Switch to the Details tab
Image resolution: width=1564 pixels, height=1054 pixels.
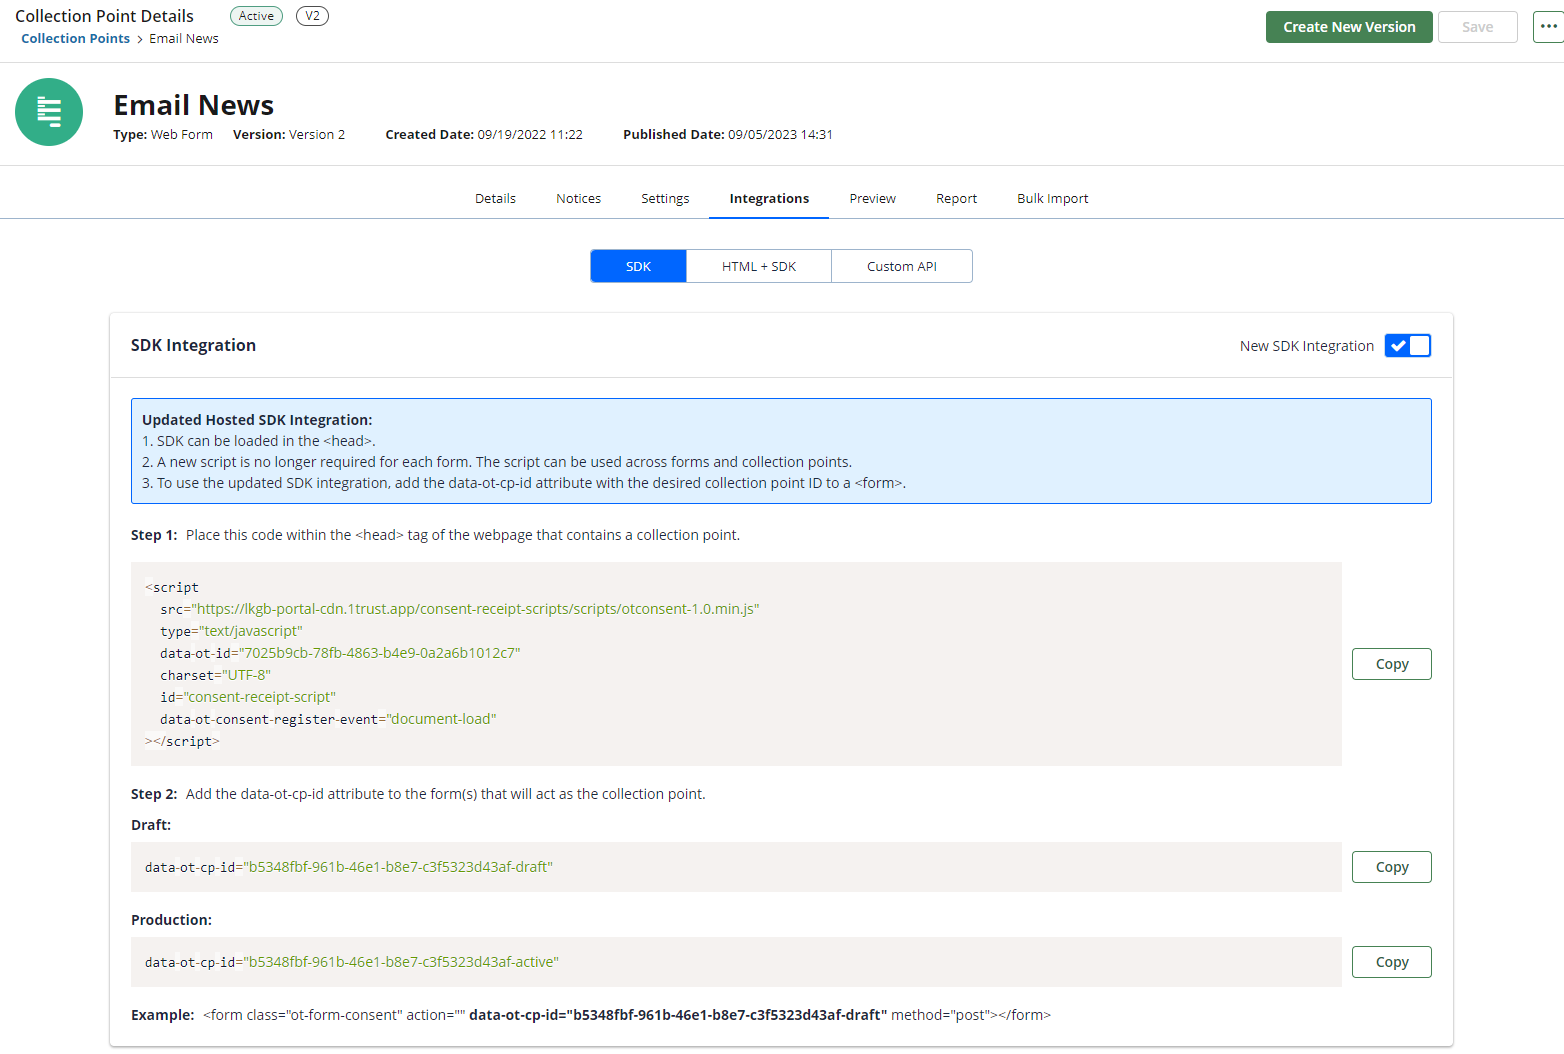pyautogui.click(x=495, y=198)
